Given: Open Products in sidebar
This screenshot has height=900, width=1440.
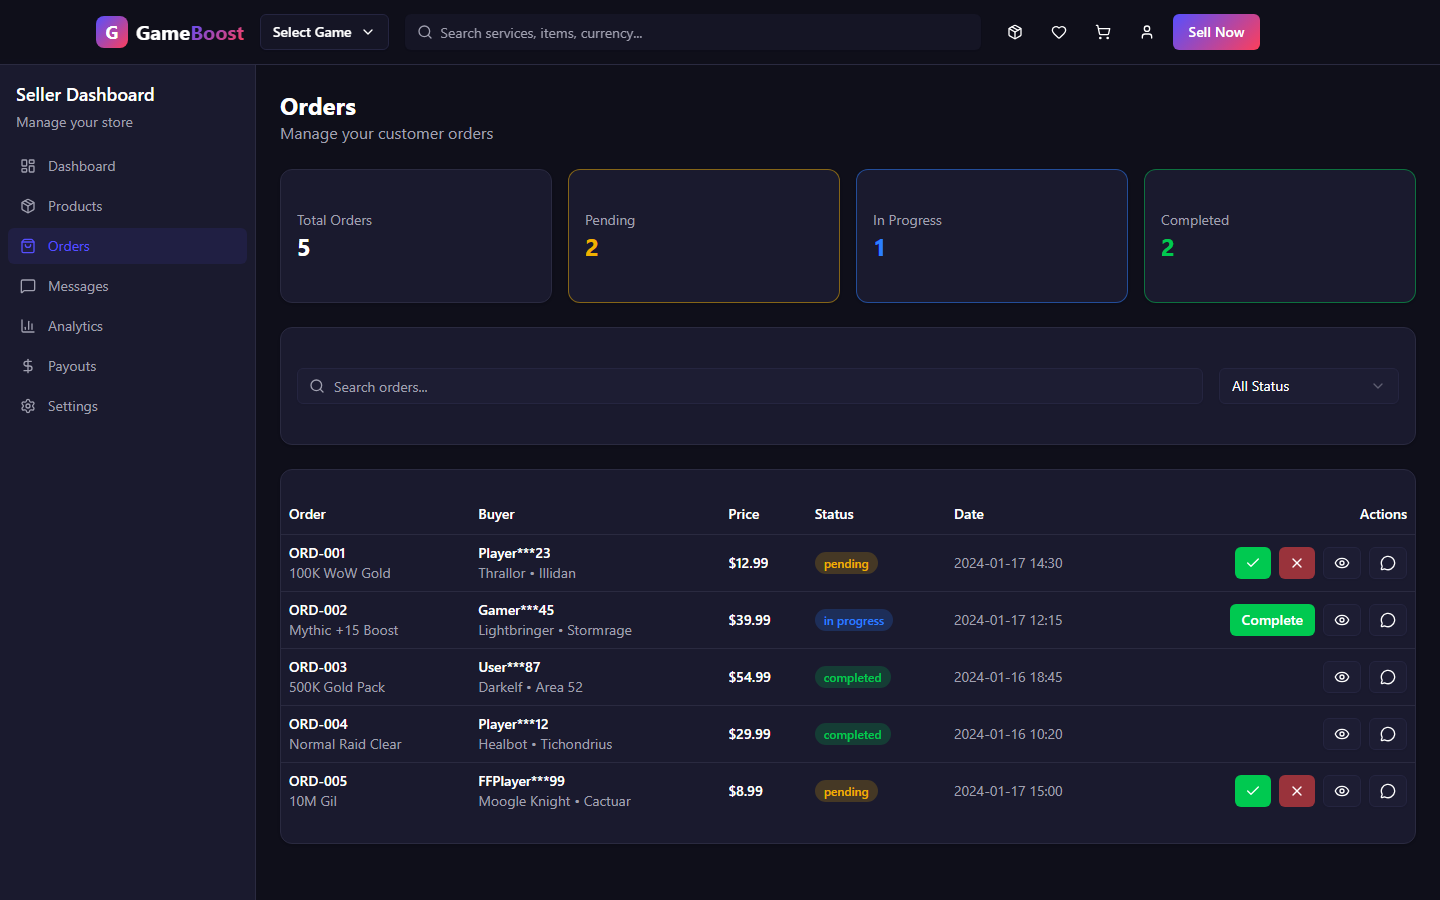Looking at the screenshot, I should [x=127, y=206].
